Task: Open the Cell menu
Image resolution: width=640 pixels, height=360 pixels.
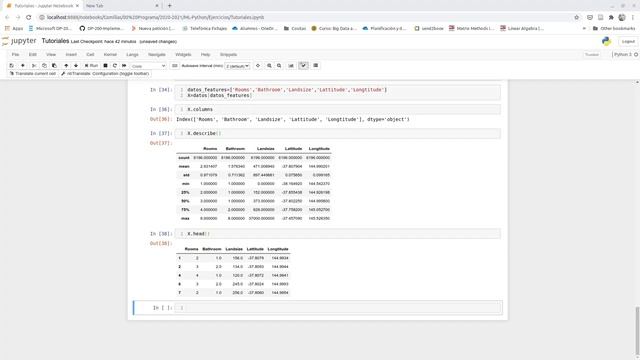Action: 90,55
